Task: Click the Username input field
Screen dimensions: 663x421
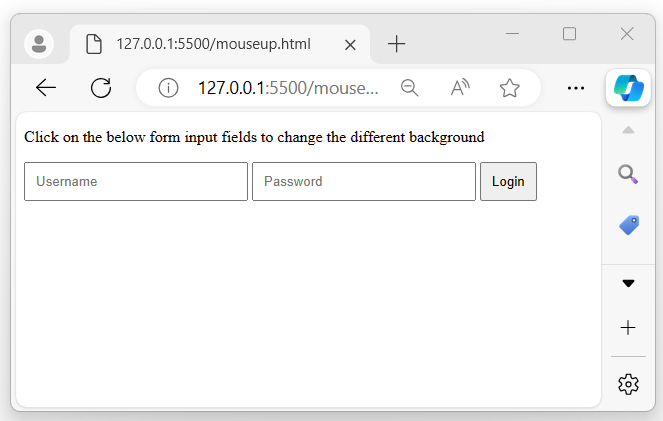Action: [136, 182]
